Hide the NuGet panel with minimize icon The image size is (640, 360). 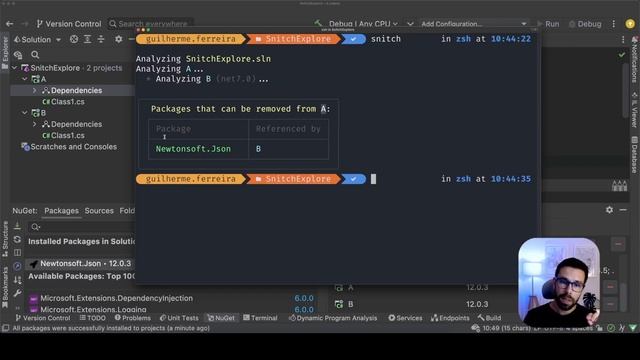[623, 210]
